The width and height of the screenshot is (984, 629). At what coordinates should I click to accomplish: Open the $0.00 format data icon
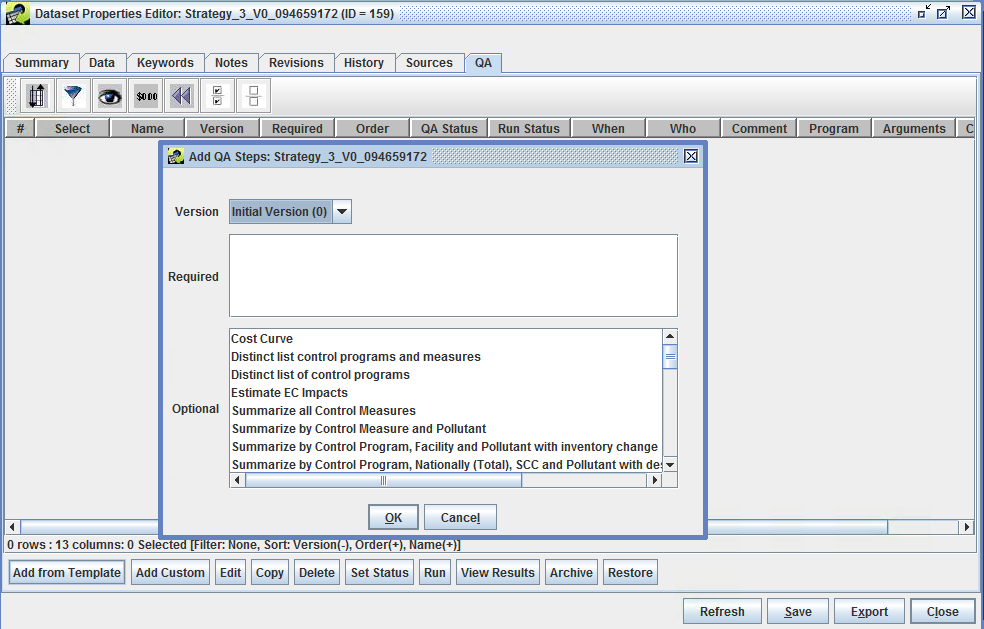pyautogui.click(x=145, y=95)
